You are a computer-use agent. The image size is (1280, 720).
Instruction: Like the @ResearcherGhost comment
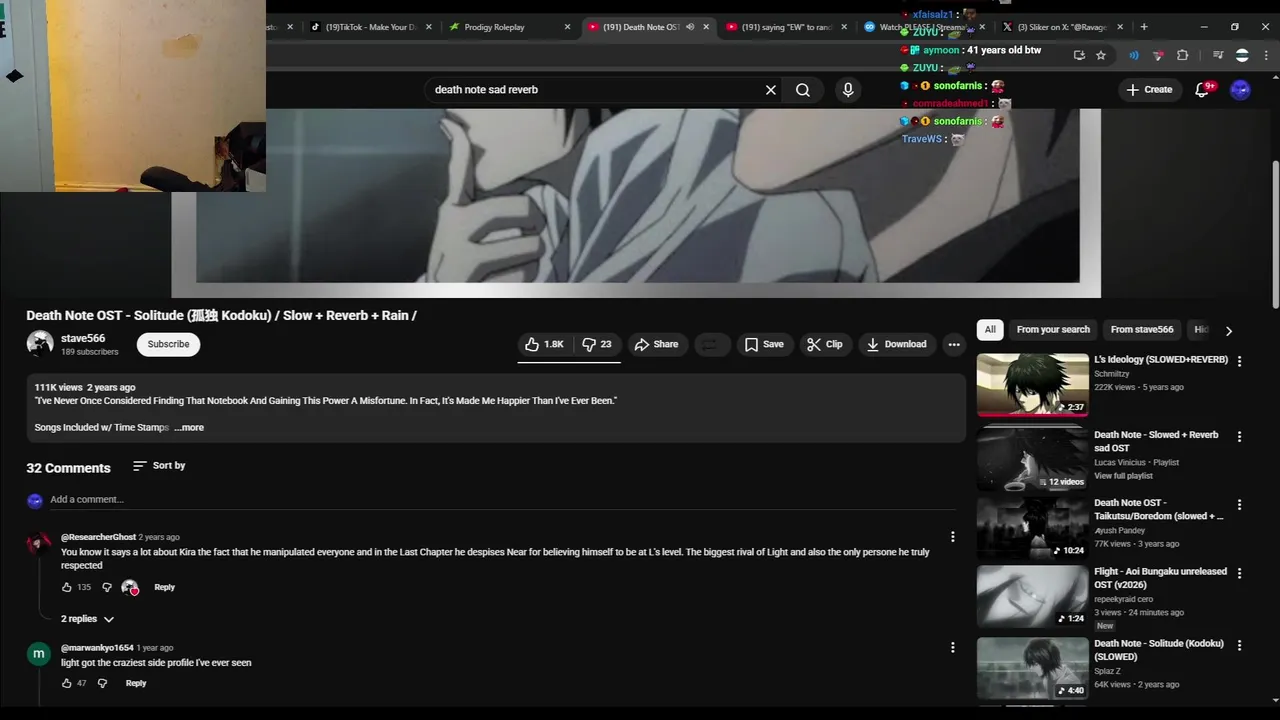click(67, 587)
